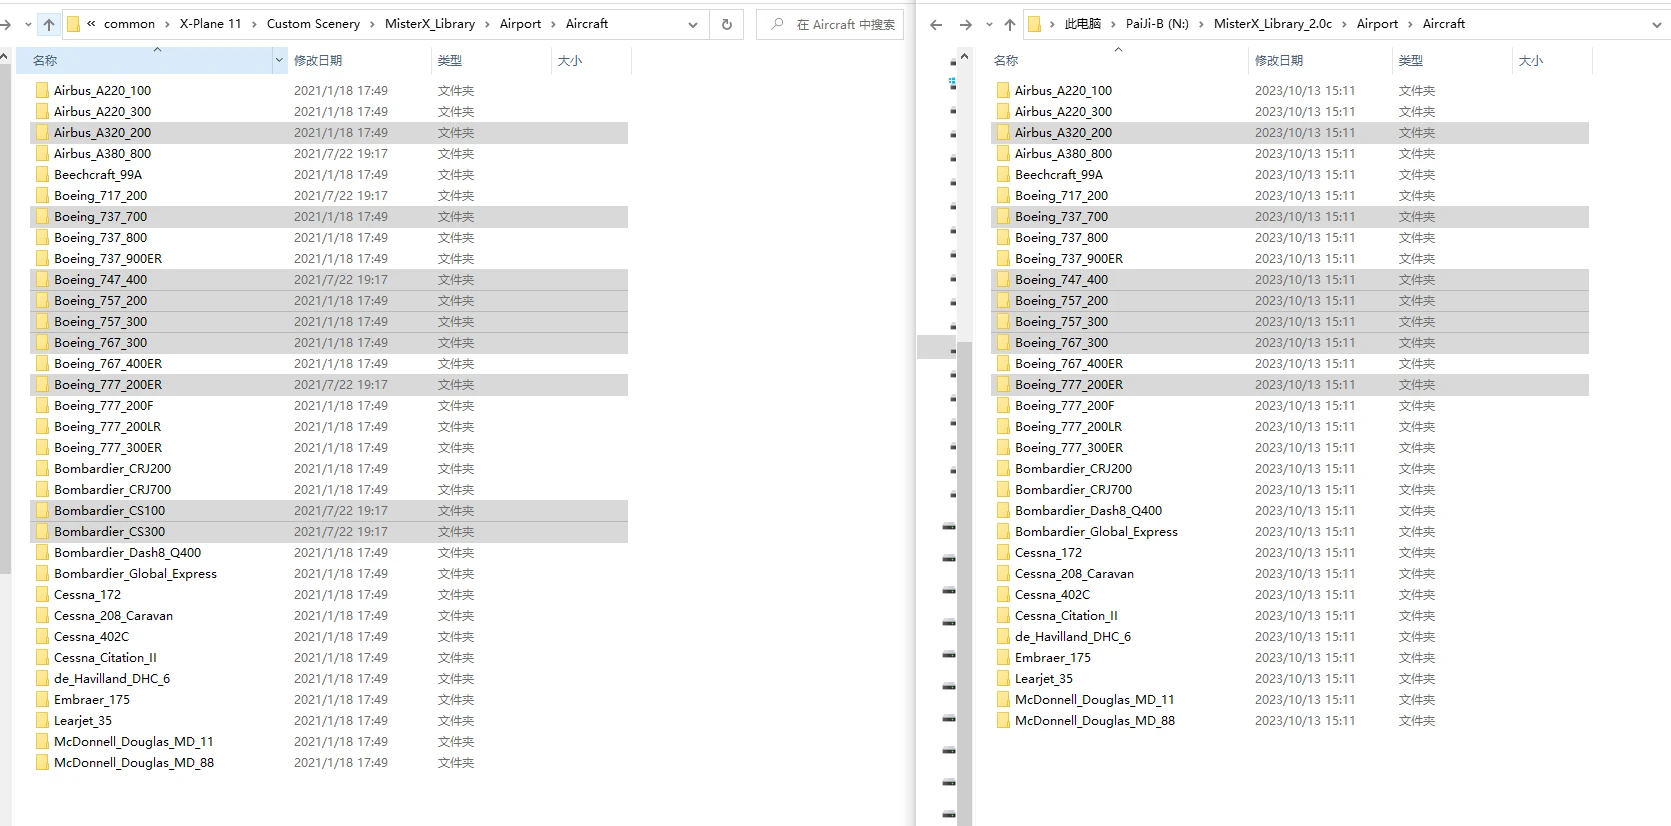Navigate to MisterX_Library in left breadcrumb
Image resolution: width=1671 pixels, height=826 pixels.
pyautogui.click(x=430, y=24)
